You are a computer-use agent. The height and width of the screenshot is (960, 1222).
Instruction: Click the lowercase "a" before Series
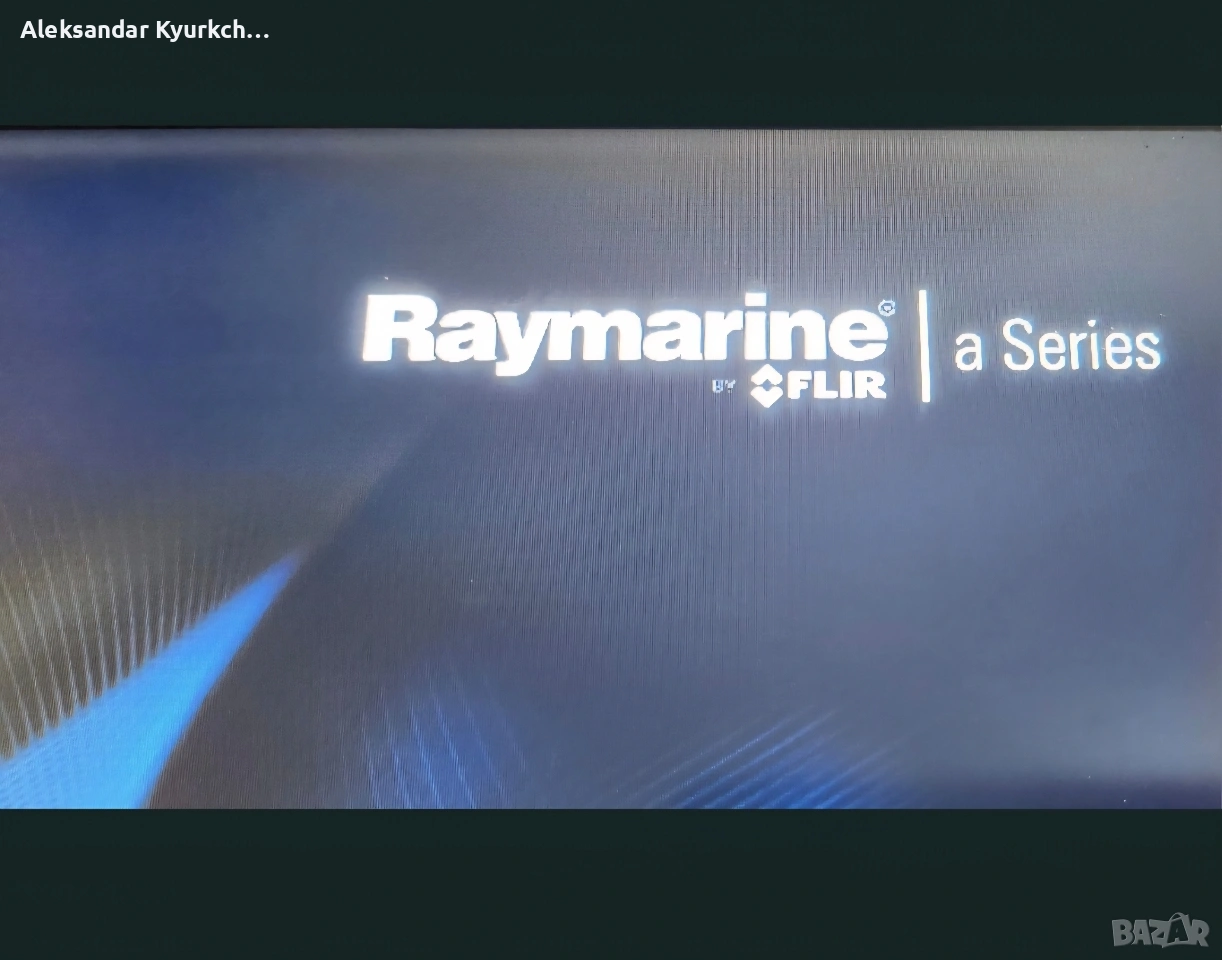[x=967, y=350]
